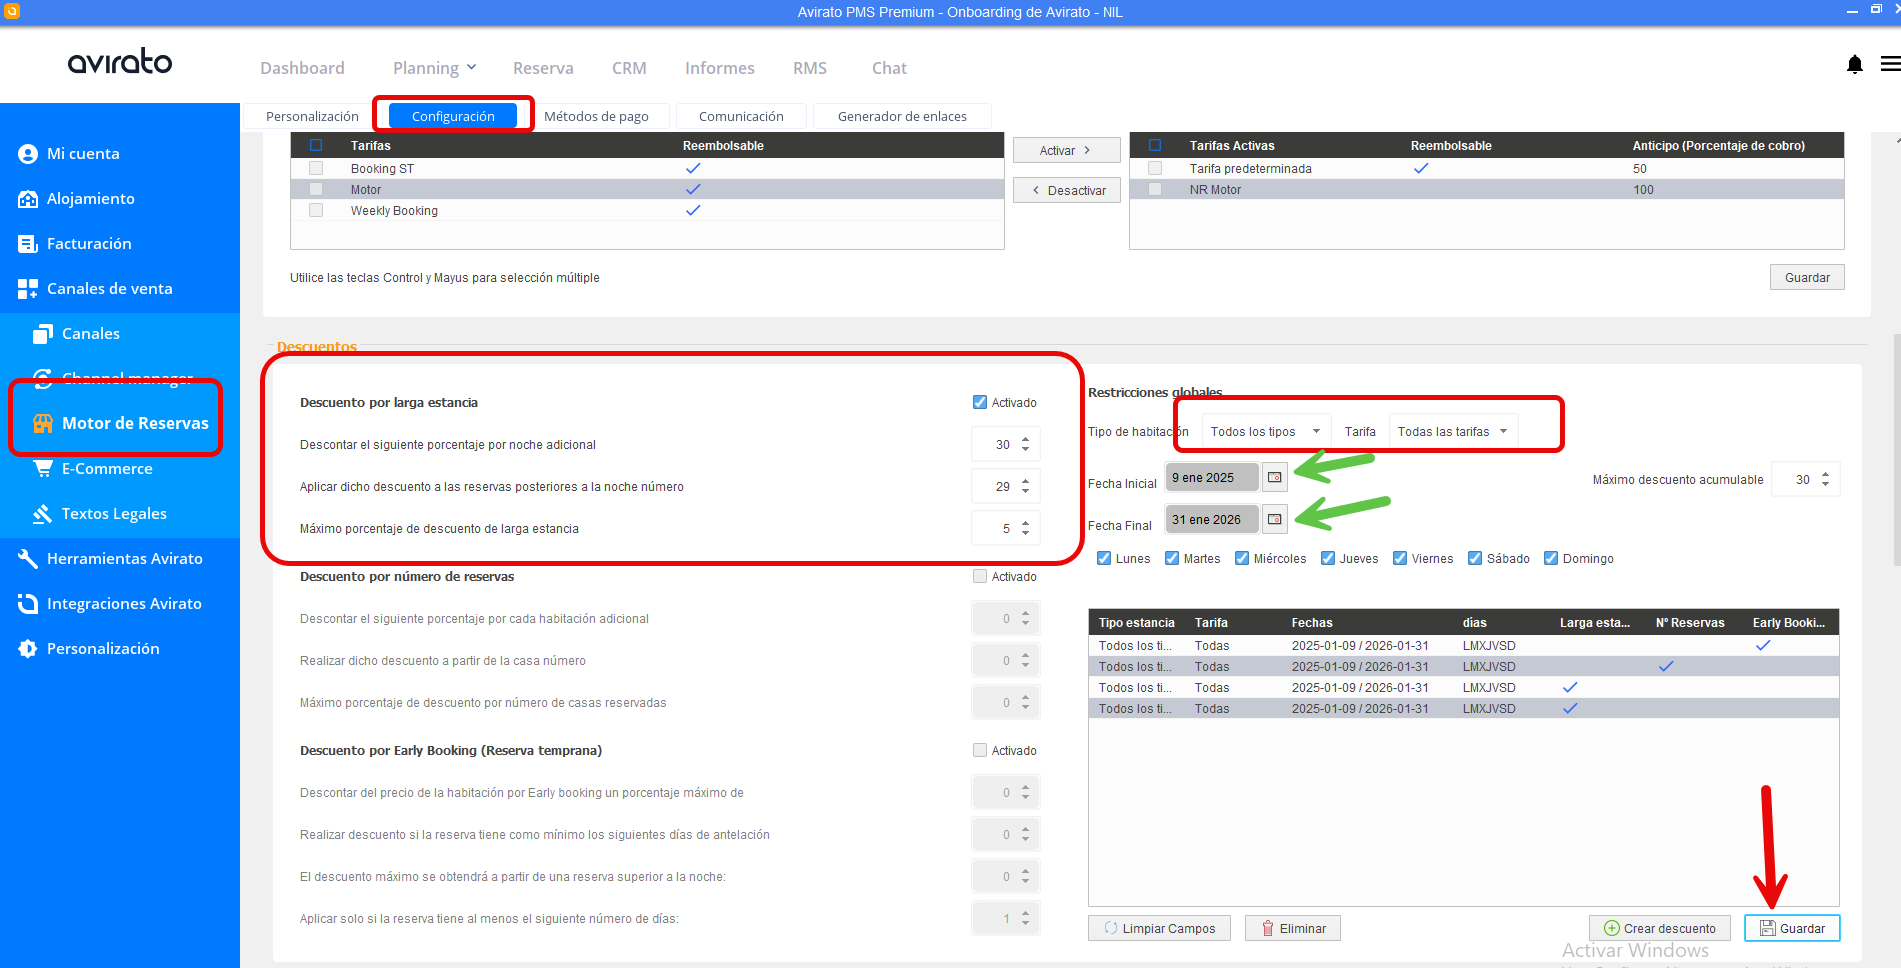Screen dimensions: 1901x968
Task: Click the Guardar button under the tarifas tables
Action: [x=1807, y=278]
